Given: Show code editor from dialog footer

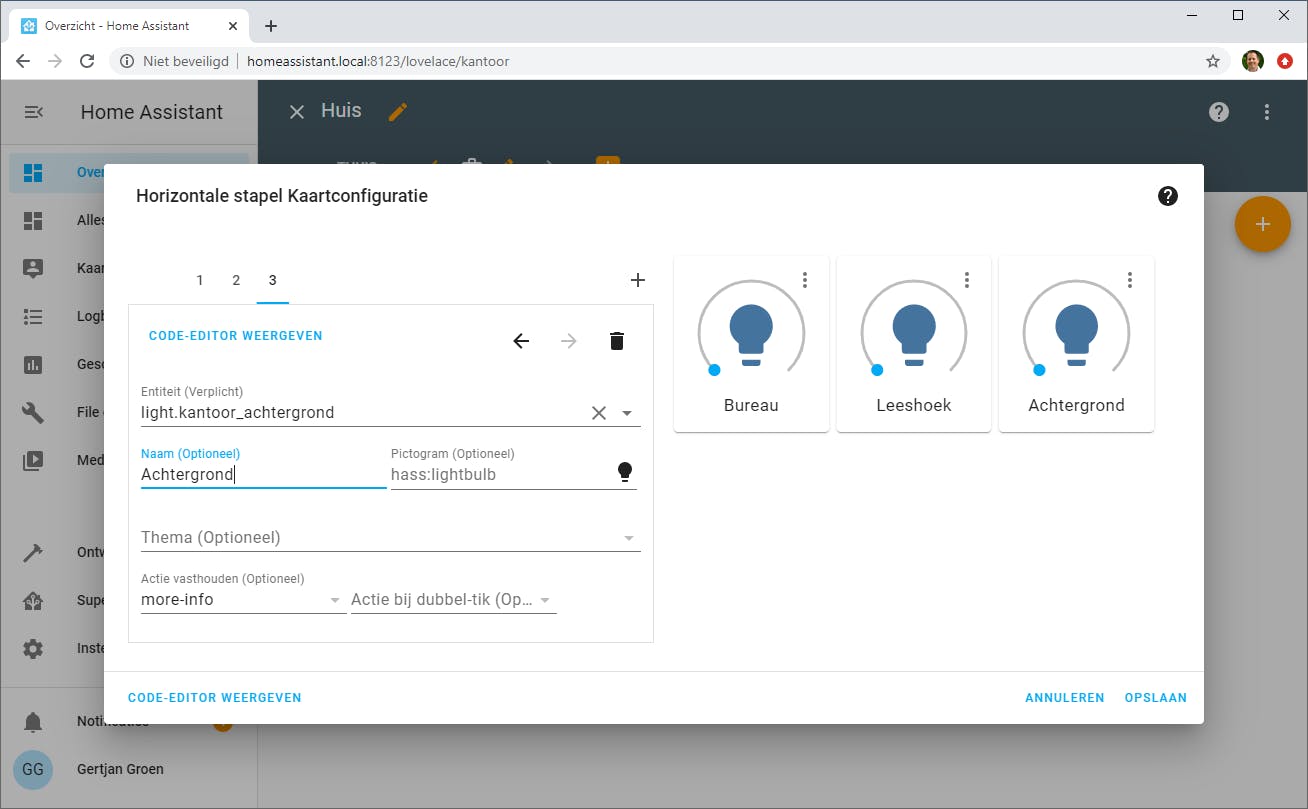Looking at the screenshot, I should 215,698.
